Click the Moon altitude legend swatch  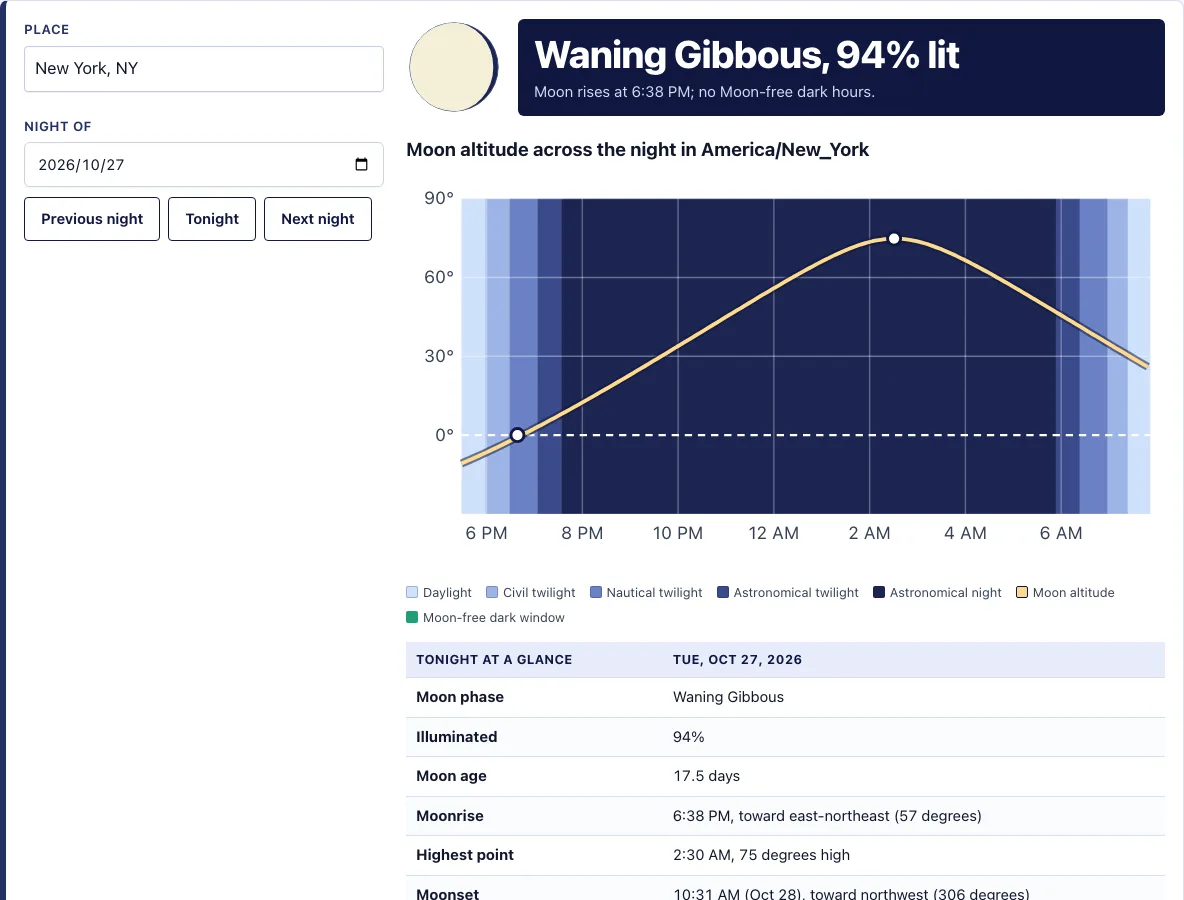(x=1022, y=592)
